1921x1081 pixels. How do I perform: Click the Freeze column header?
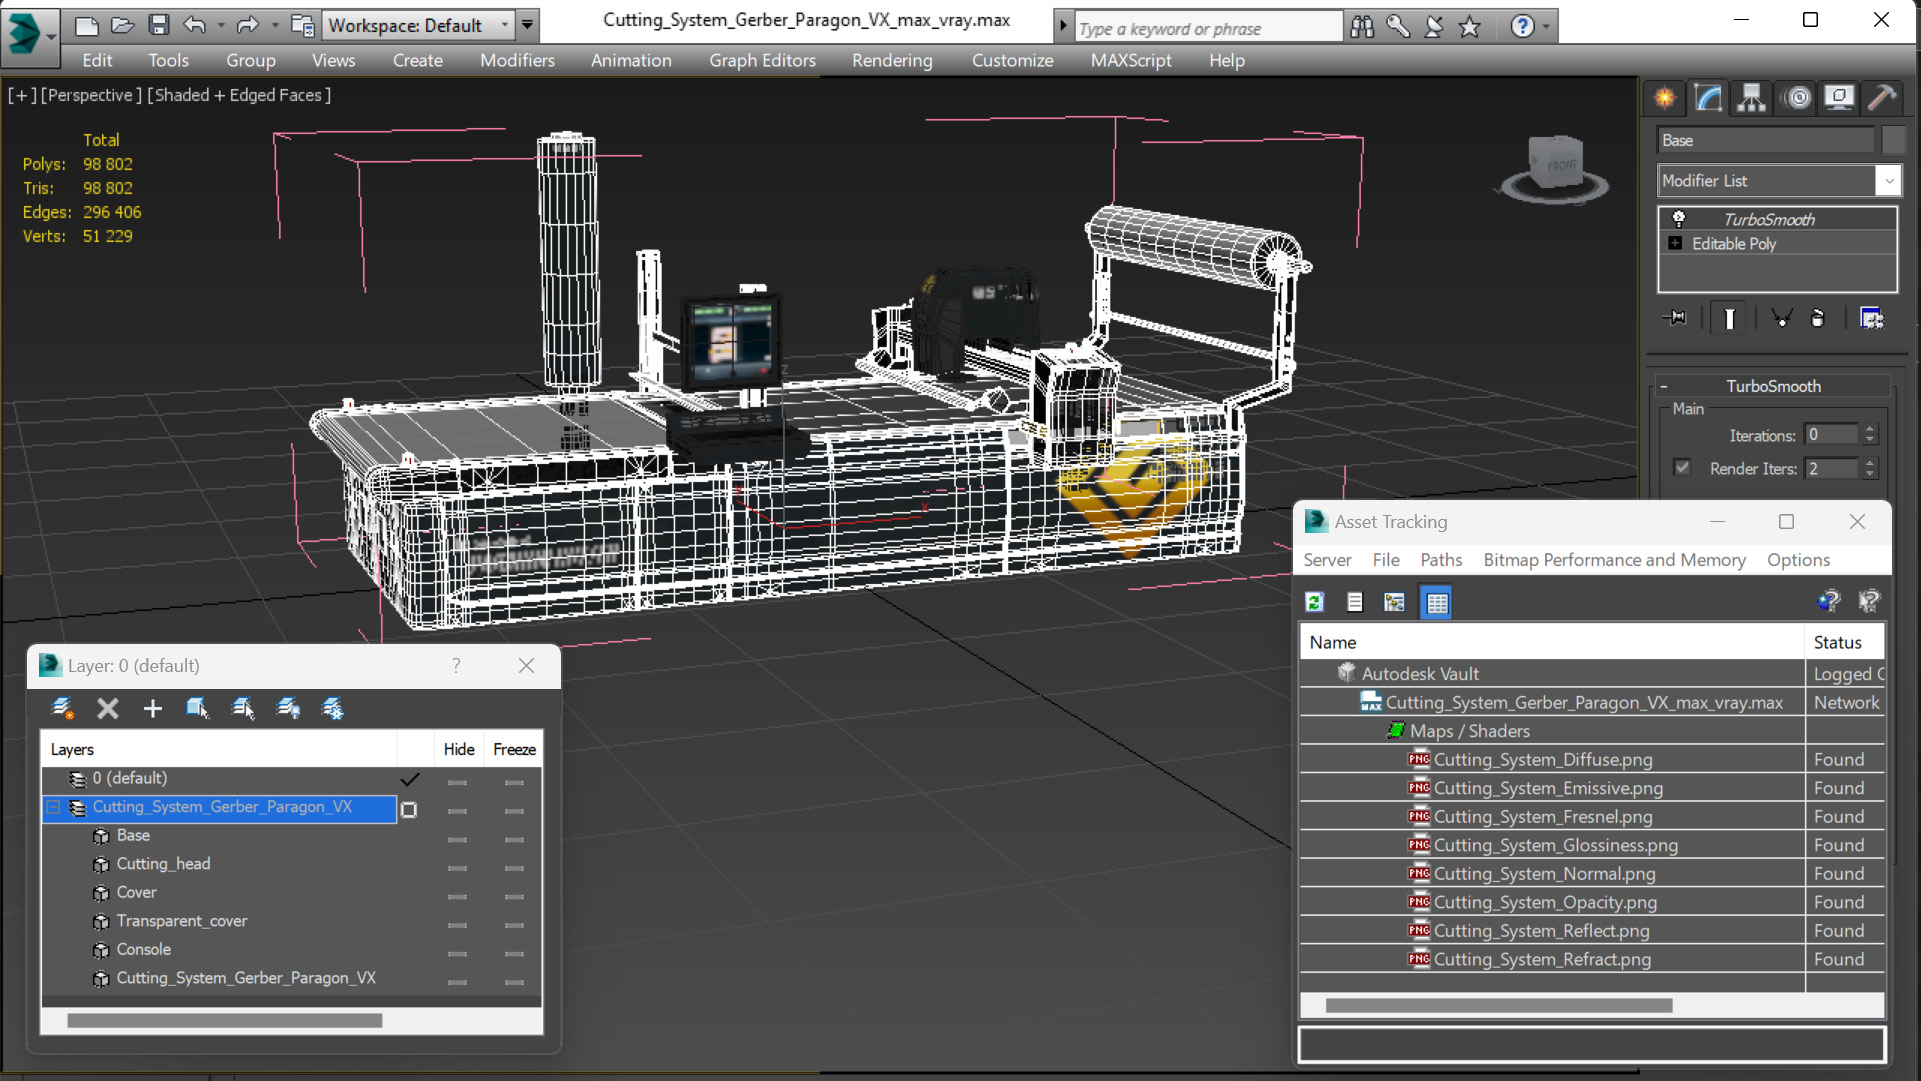514,749
